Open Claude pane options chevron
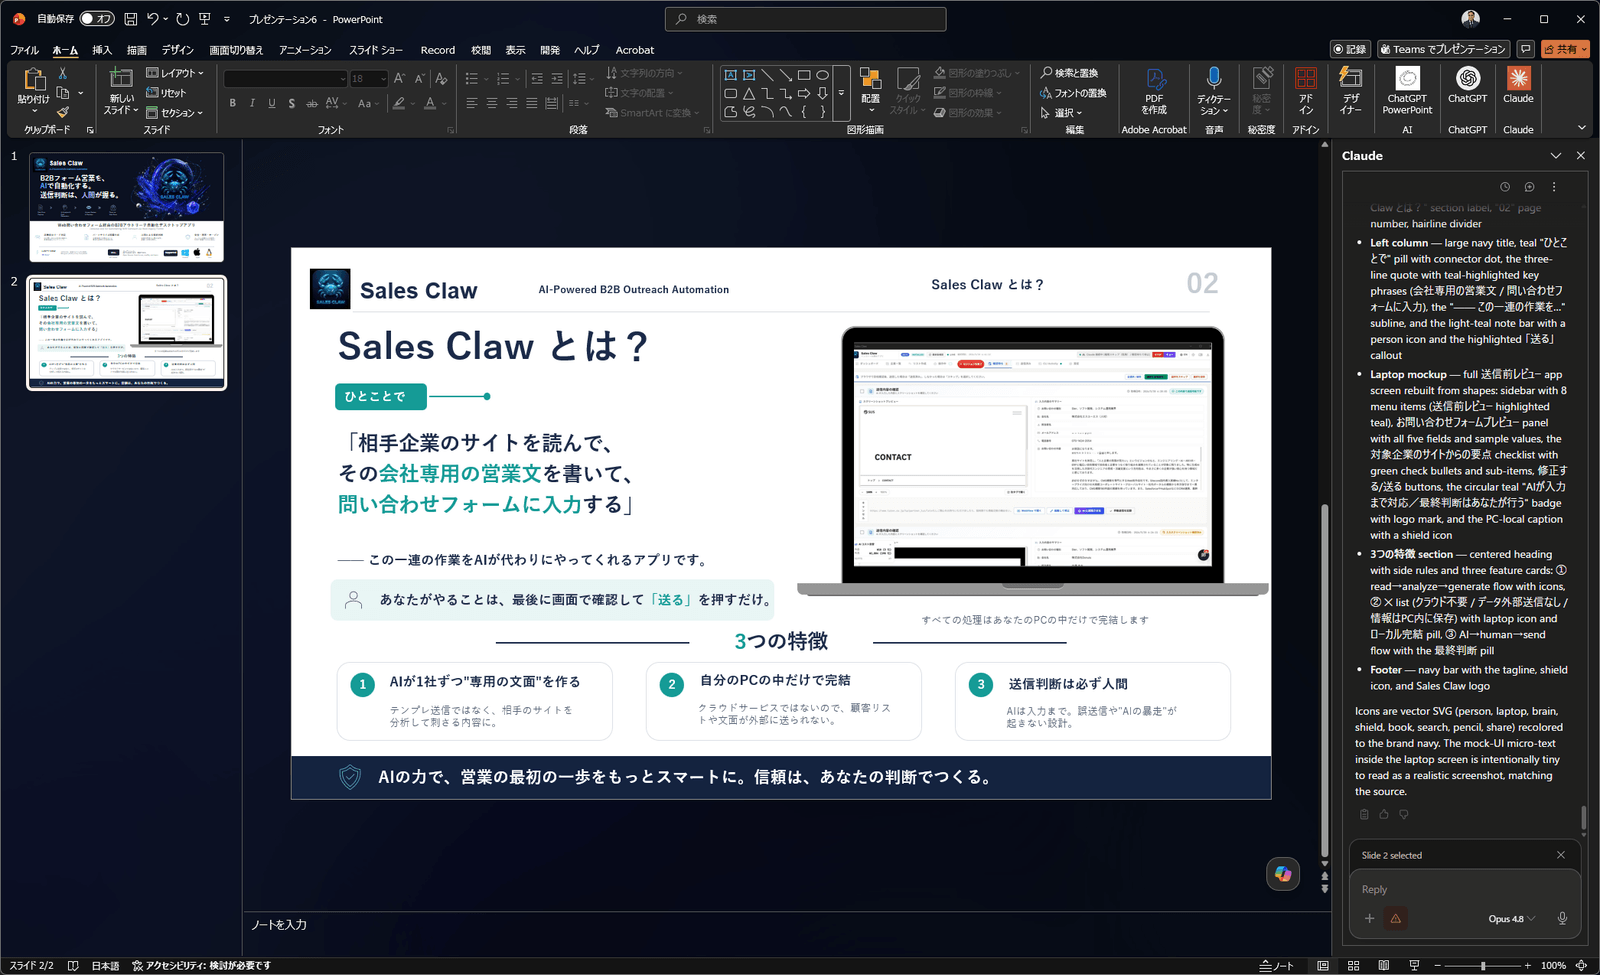1600x975 pixels. (1556, 156)
